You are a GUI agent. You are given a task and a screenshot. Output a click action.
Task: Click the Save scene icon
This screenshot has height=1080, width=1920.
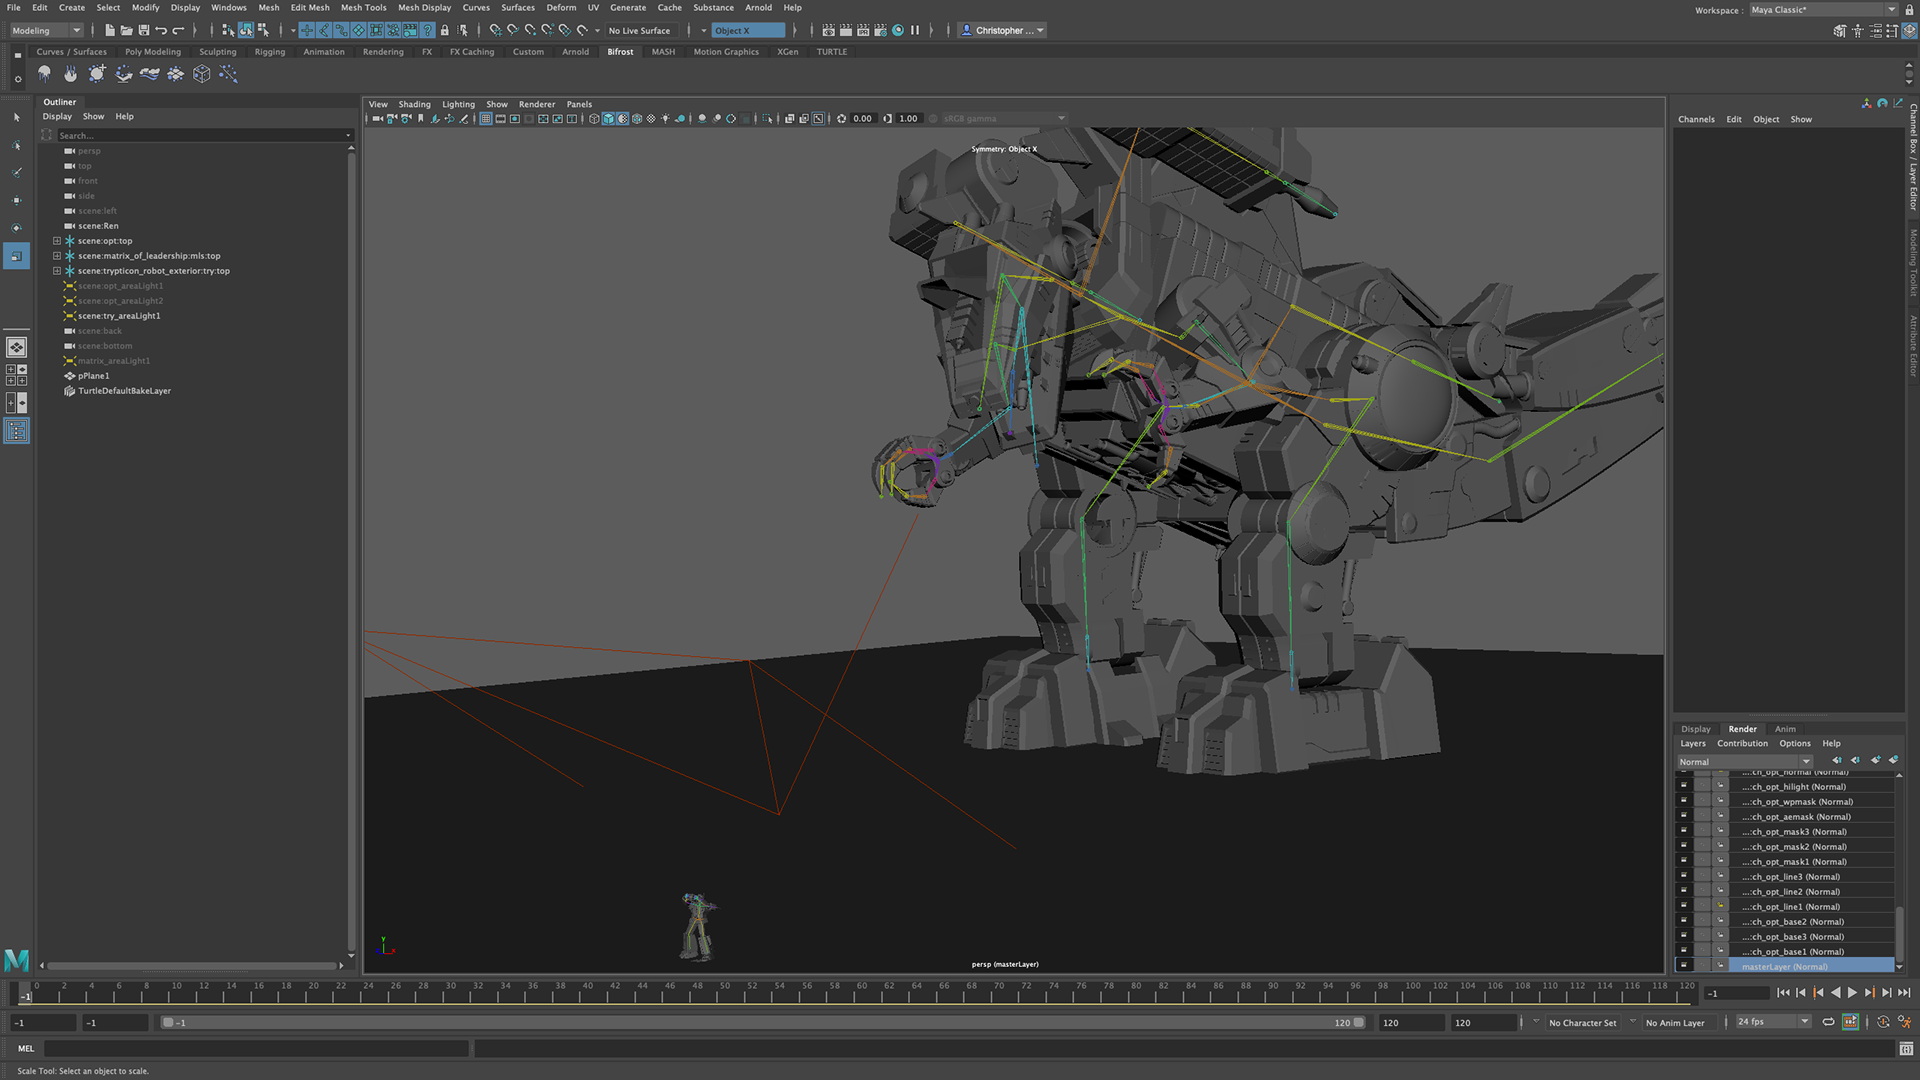[x=144, y=30]
